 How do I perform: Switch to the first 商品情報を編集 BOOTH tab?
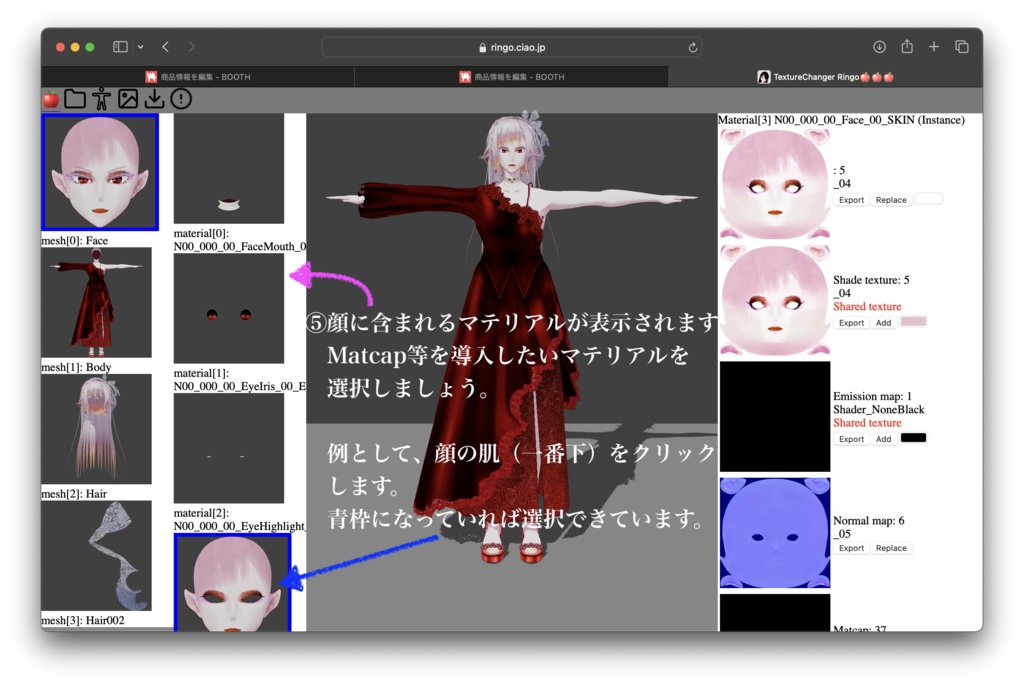pos(195,76)
